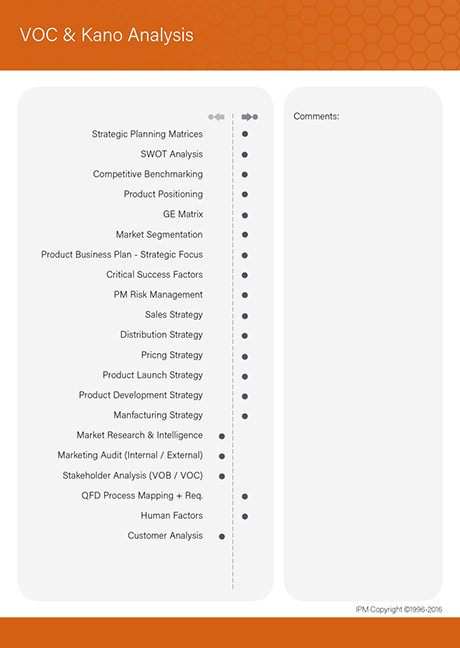Screen dimensions: 460x648
Task: Select the GE Matrix dot
Action: [x=245, y=215]
